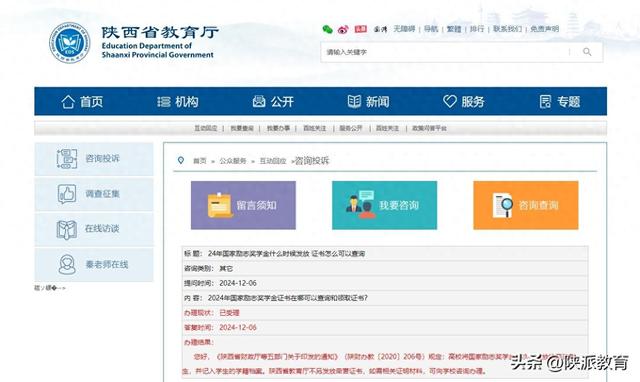Click 政策问答平台 in the sub-navigation bar
This screenshot has width=640, height=382.
click(429, 128)
